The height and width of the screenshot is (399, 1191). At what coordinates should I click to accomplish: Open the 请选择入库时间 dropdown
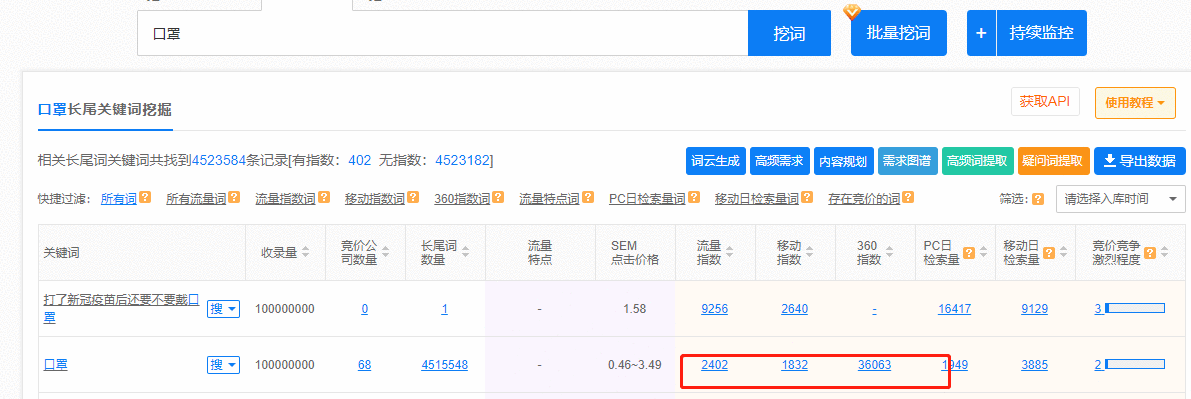pos(1120,199)
